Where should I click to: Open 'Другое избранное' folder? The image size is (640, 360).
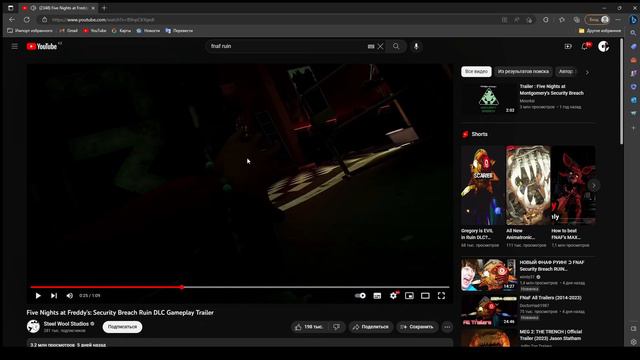(x=600, y=31)
